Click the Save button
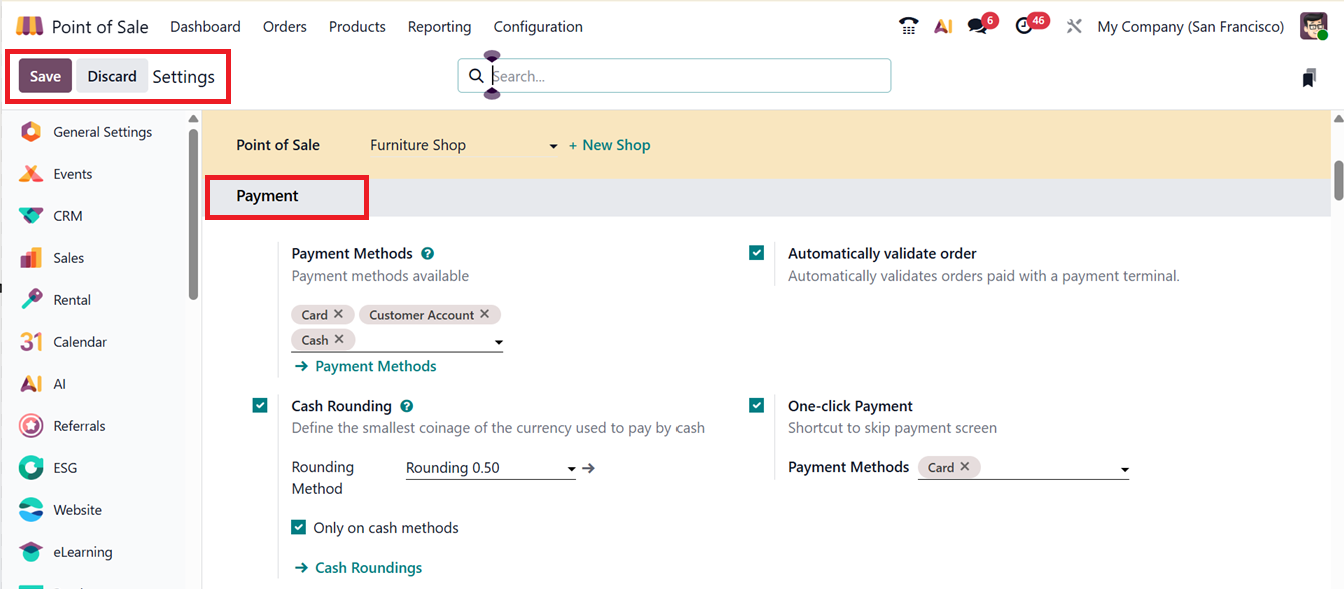 45,76
